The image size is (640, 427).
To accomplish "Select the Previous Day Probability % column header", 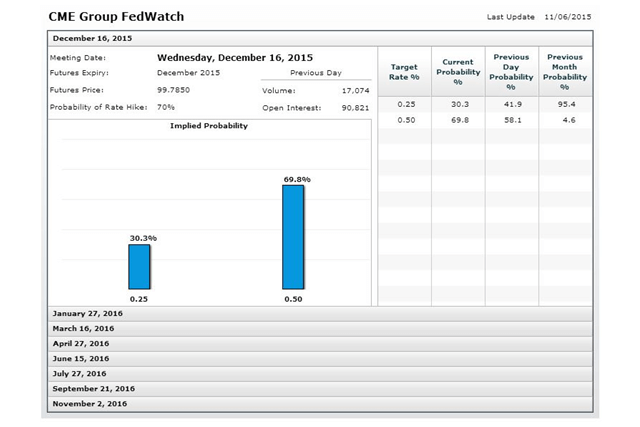I will 511,72.
